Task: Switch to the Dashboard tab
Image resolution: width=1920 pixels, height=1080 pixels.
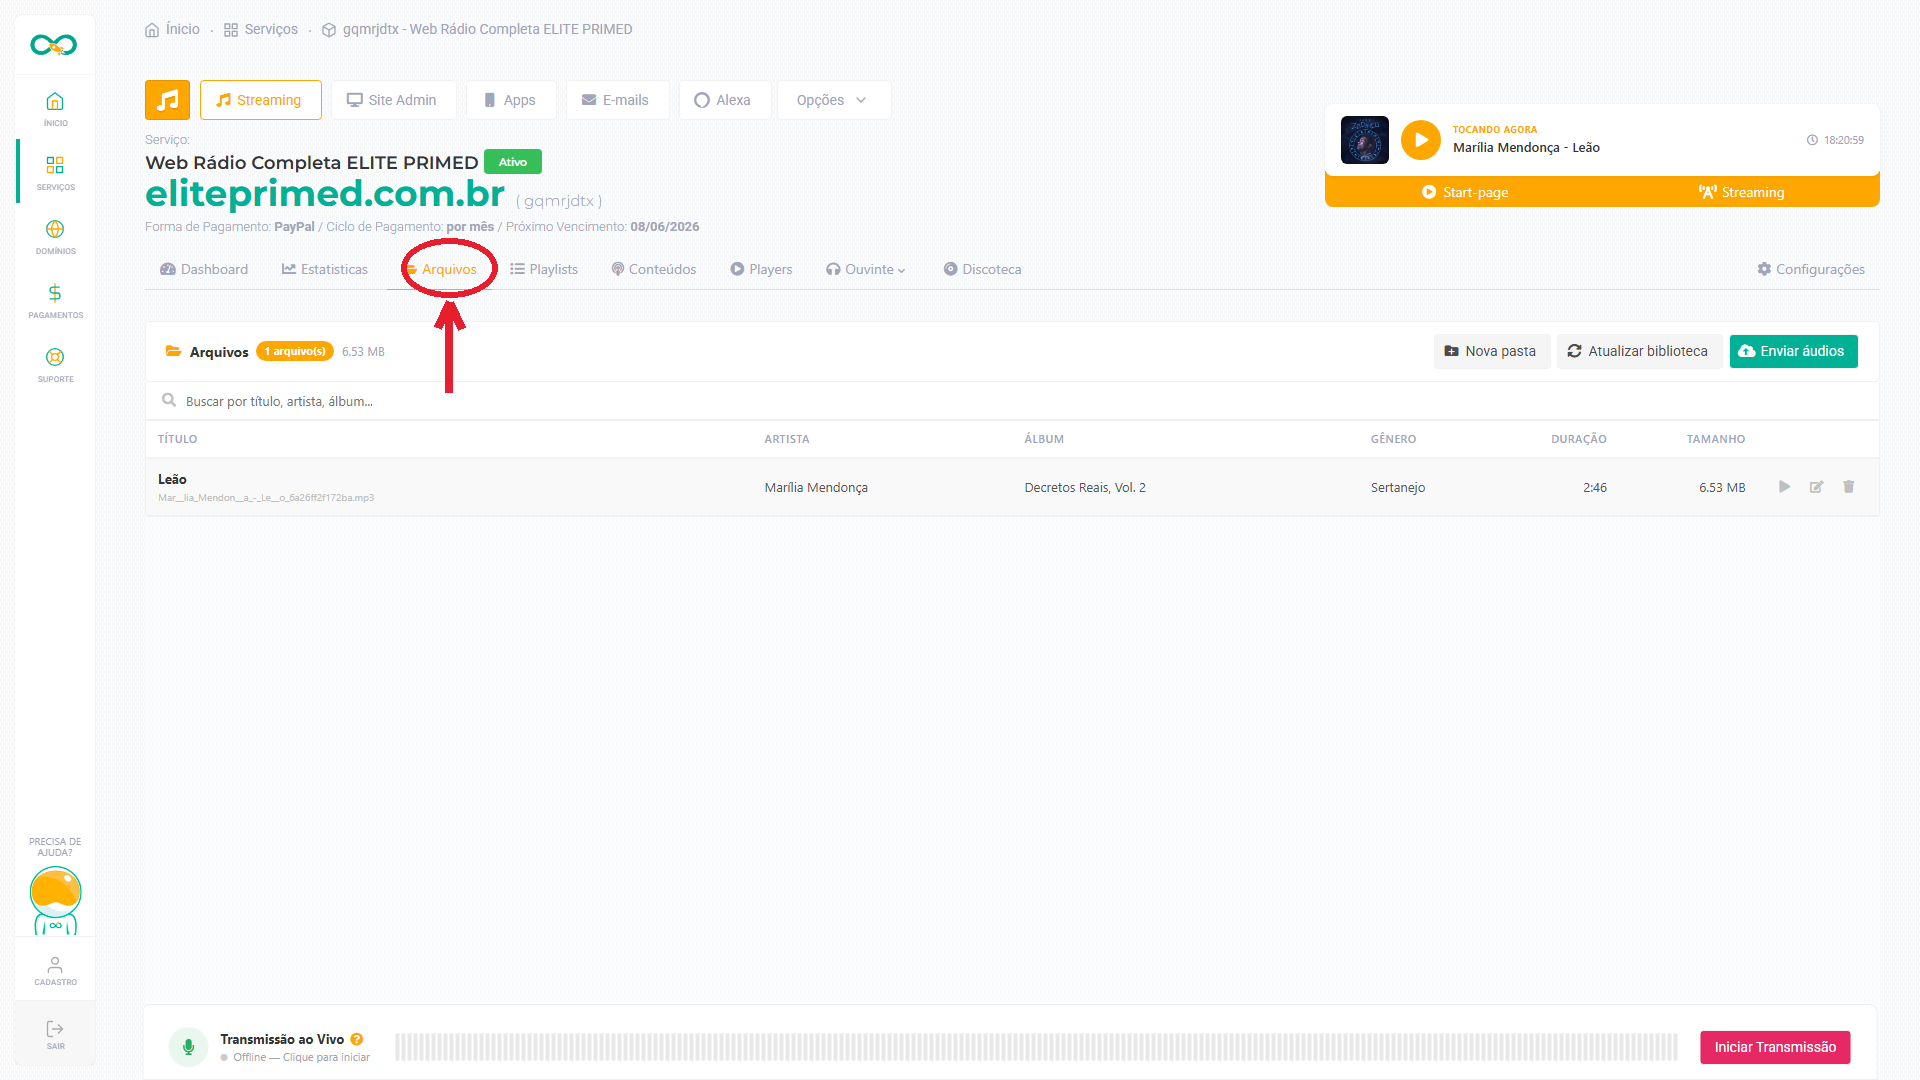Action: pos(204,269)
